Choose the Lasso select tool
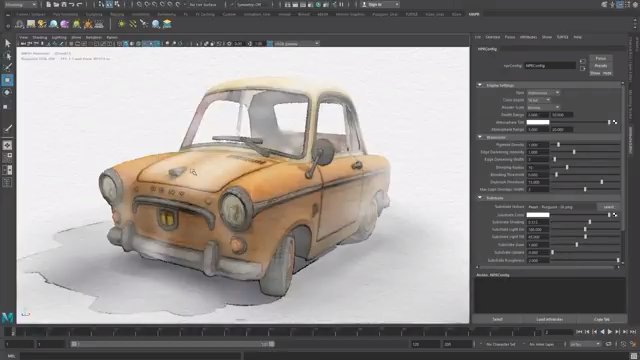Viewport: 640px width, 360px height. pos(7,56)
